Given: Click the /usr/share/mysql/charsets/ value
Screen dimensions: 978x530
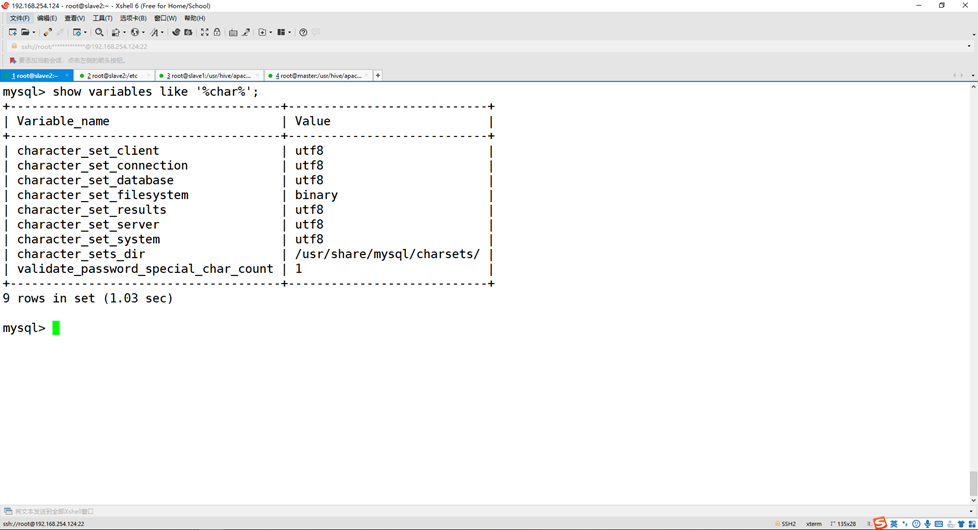Looking at the screenshot, I should [387, 254].
